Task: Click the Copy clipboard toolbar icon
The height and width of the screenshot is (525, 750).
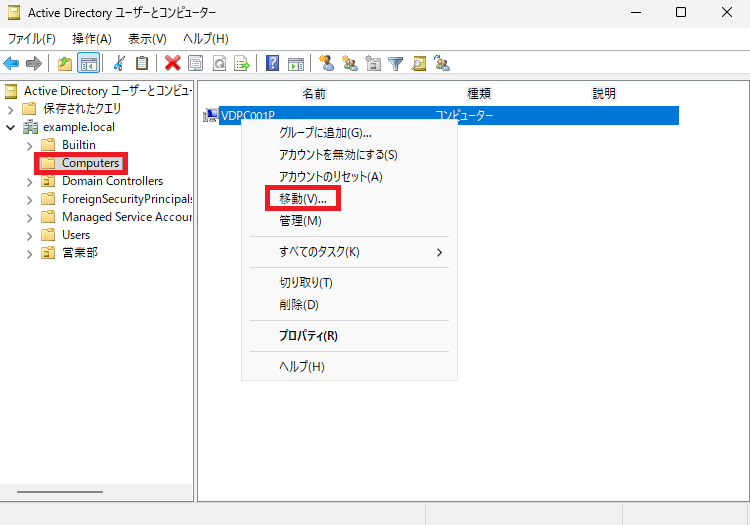Action: click(142, 63)
